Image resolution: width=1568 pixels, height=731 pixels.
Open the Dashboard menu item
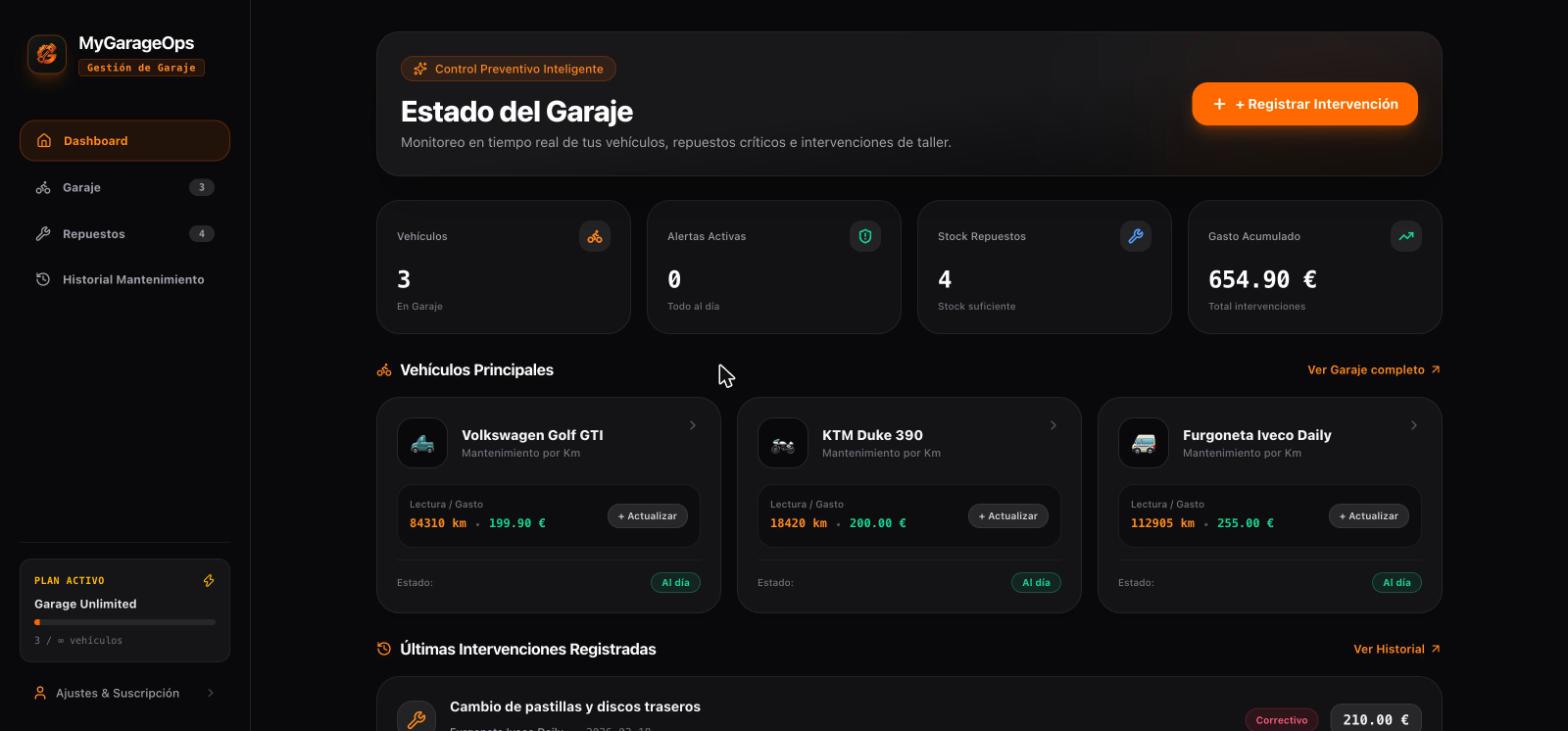pyautogui.click(x=125, y=141)
